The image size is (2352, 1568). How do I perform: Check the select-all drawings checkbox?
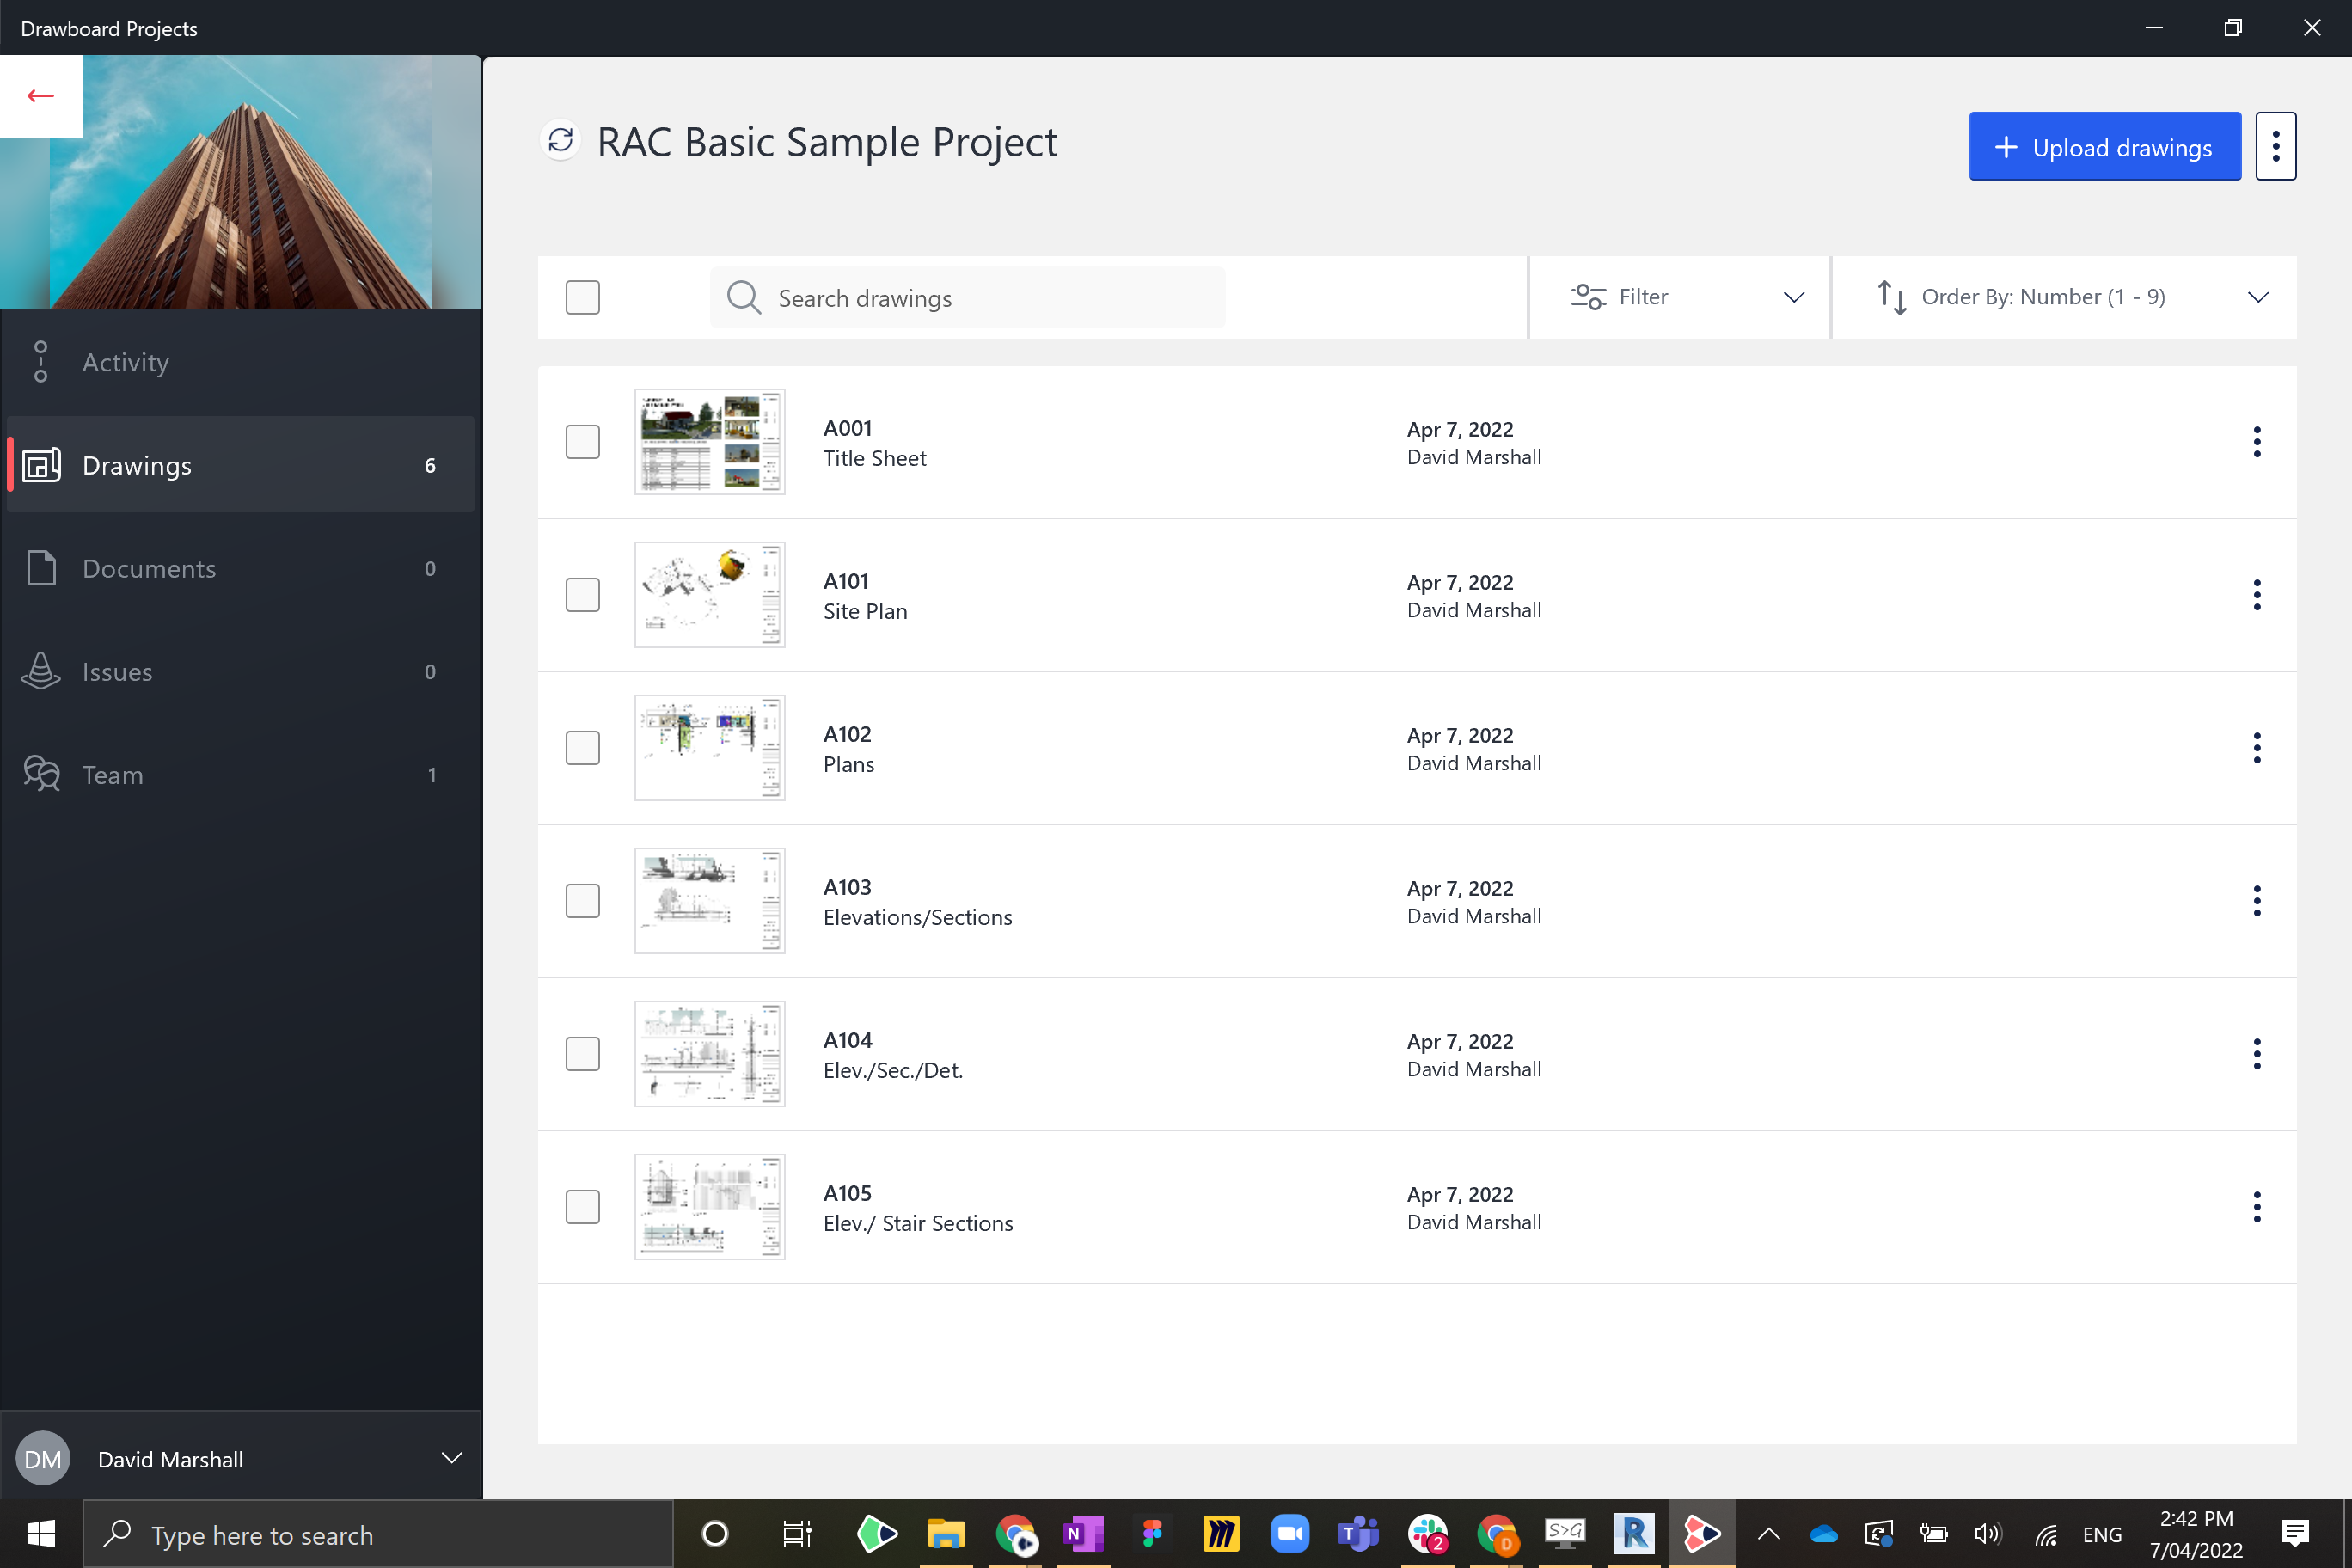tap(582, 298)
